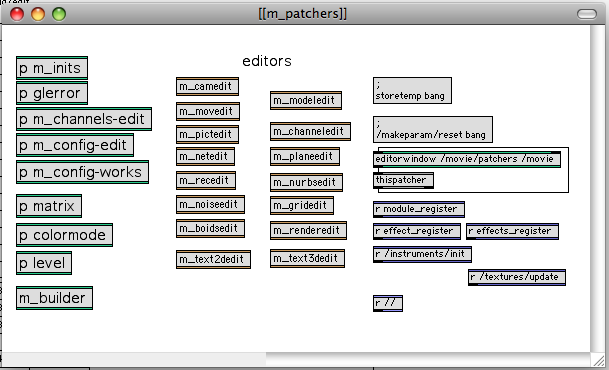
Task: Click the r /instruments/init object
Action: (x=422, y=254)
